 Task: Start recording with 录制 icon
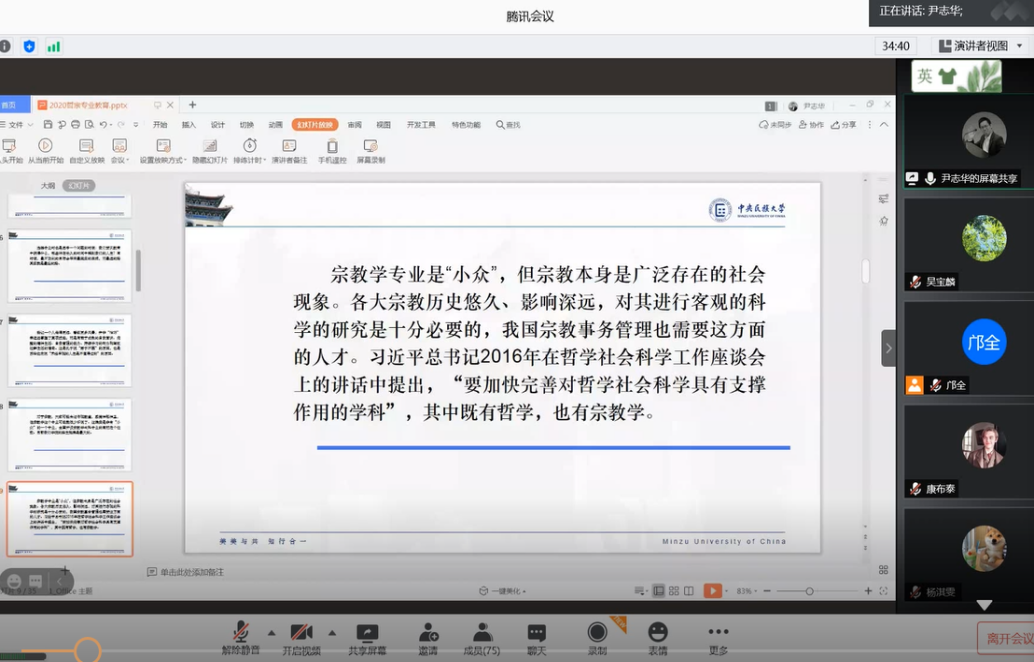pyautogui.click(x=597, y=637)
